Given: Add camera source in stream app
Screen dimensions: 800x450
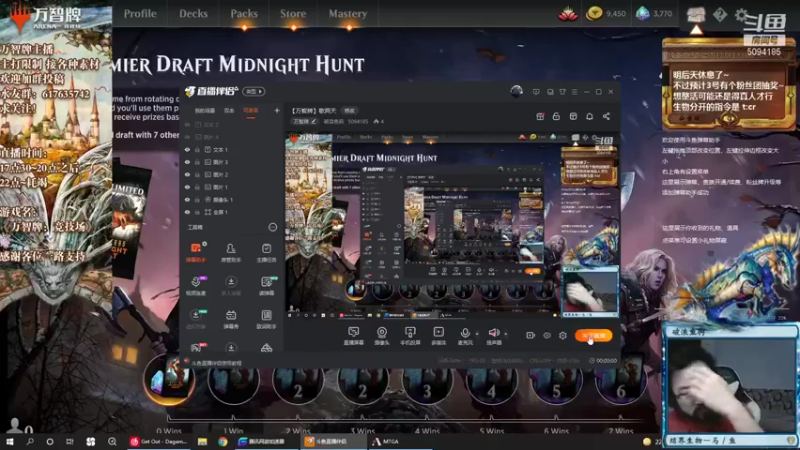Looking at the screenshot, I should pyautogui.click(x=382, y=336).
